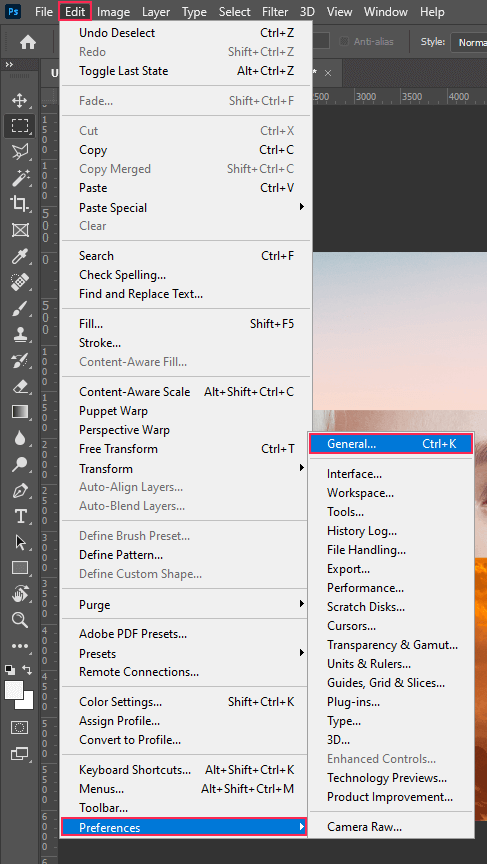Toggle Quick Mask mode
Screen dimensions: 487x864
coord(20,727)
